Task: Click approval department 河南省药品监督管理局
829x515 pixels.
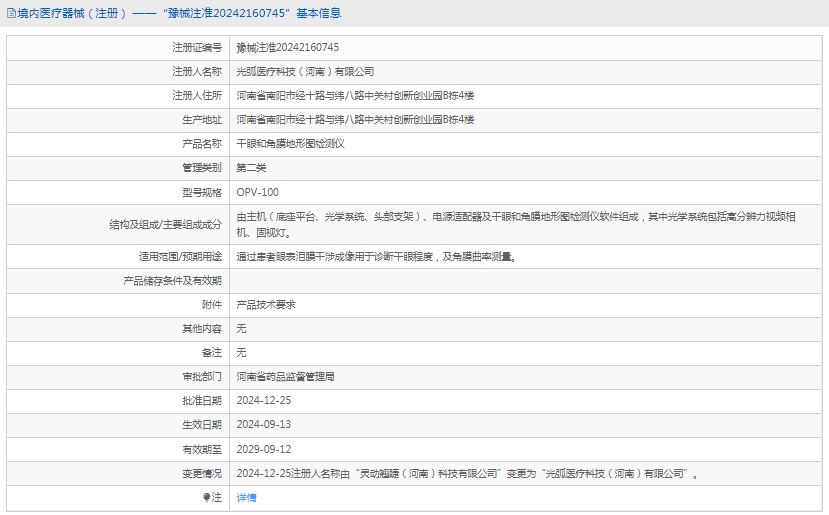Action: pyautogui.click(x=285, y=376)
